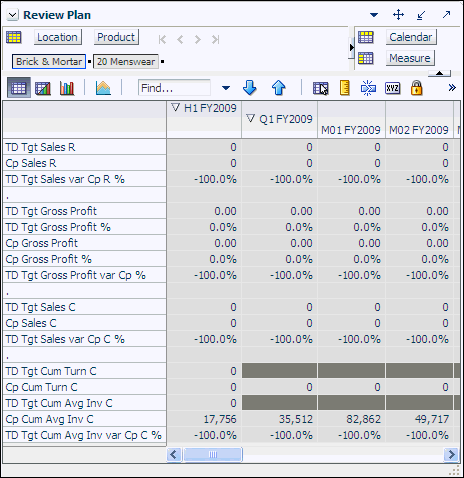Click the 35,512 cell value
The height and width of the screenshot is (478, 464).
296,419
